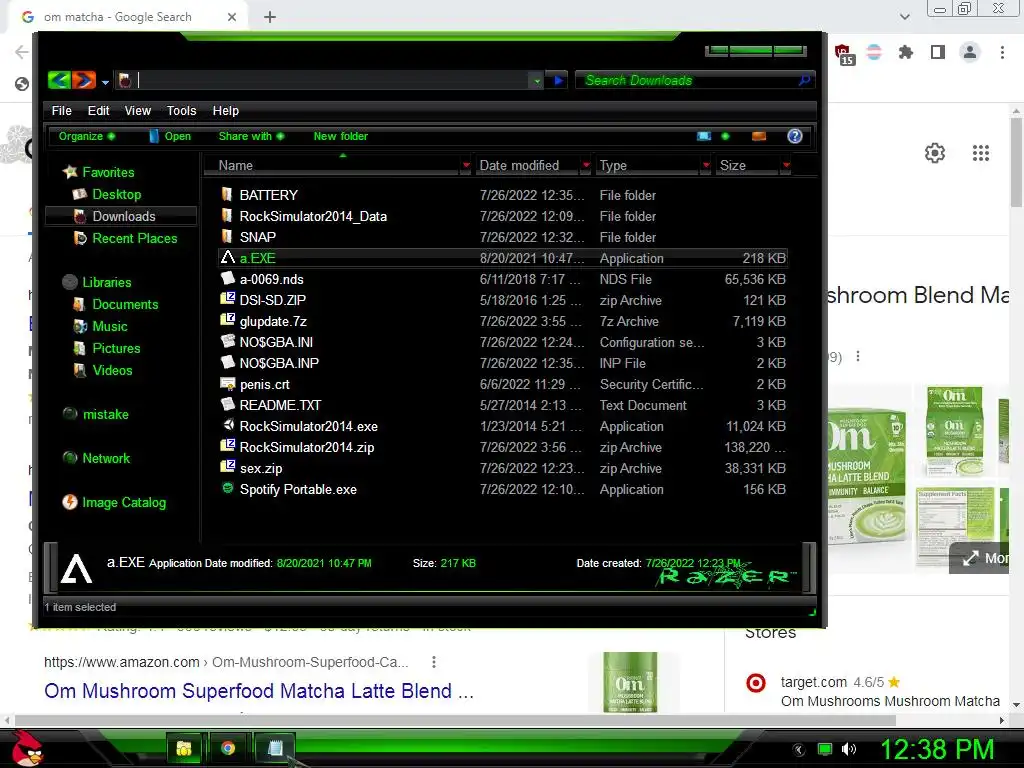Click the notepad taskbar icon
Viewport: 1024px width, 768px height.
click(274, 748)
